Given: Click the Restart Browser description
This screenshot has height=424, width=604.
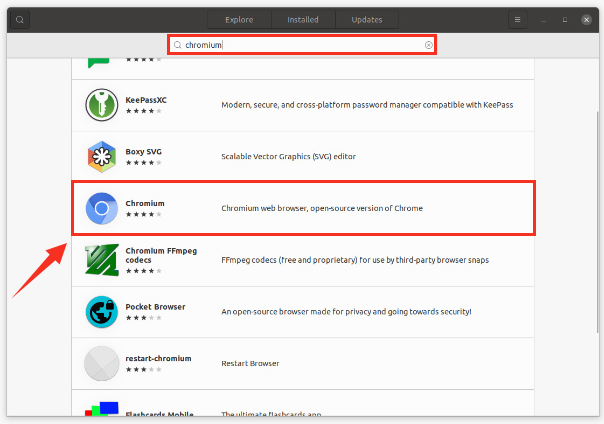Looking at the screenshot, I should (x=250, y=364).
